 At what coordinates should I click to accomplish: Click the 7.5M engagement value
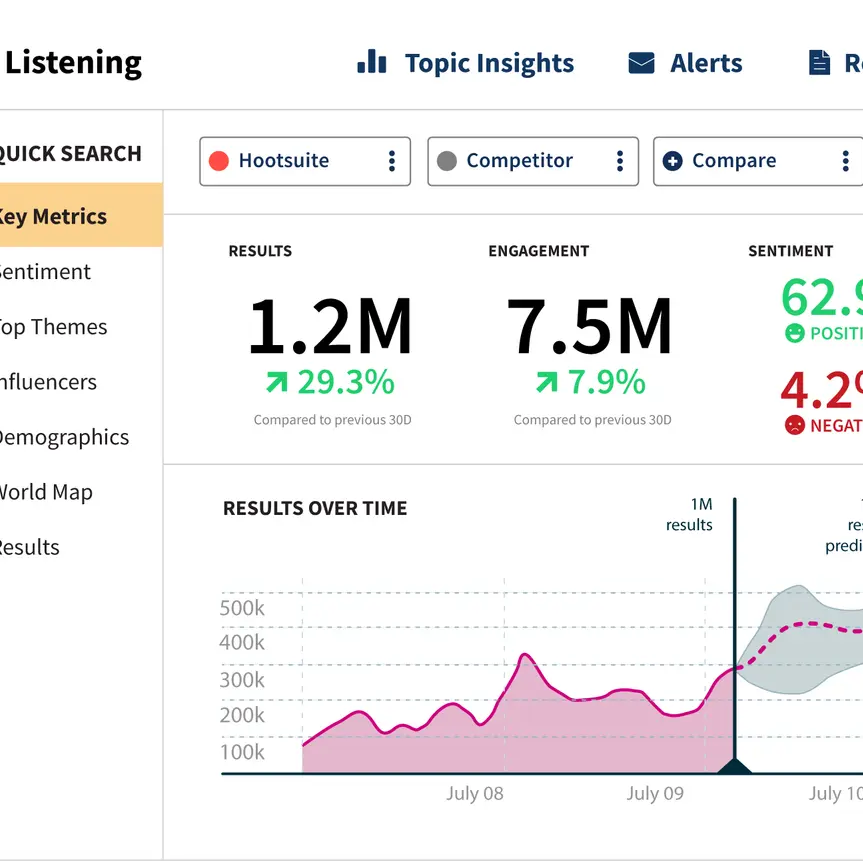pyautogui.click(x=589, y=326)
